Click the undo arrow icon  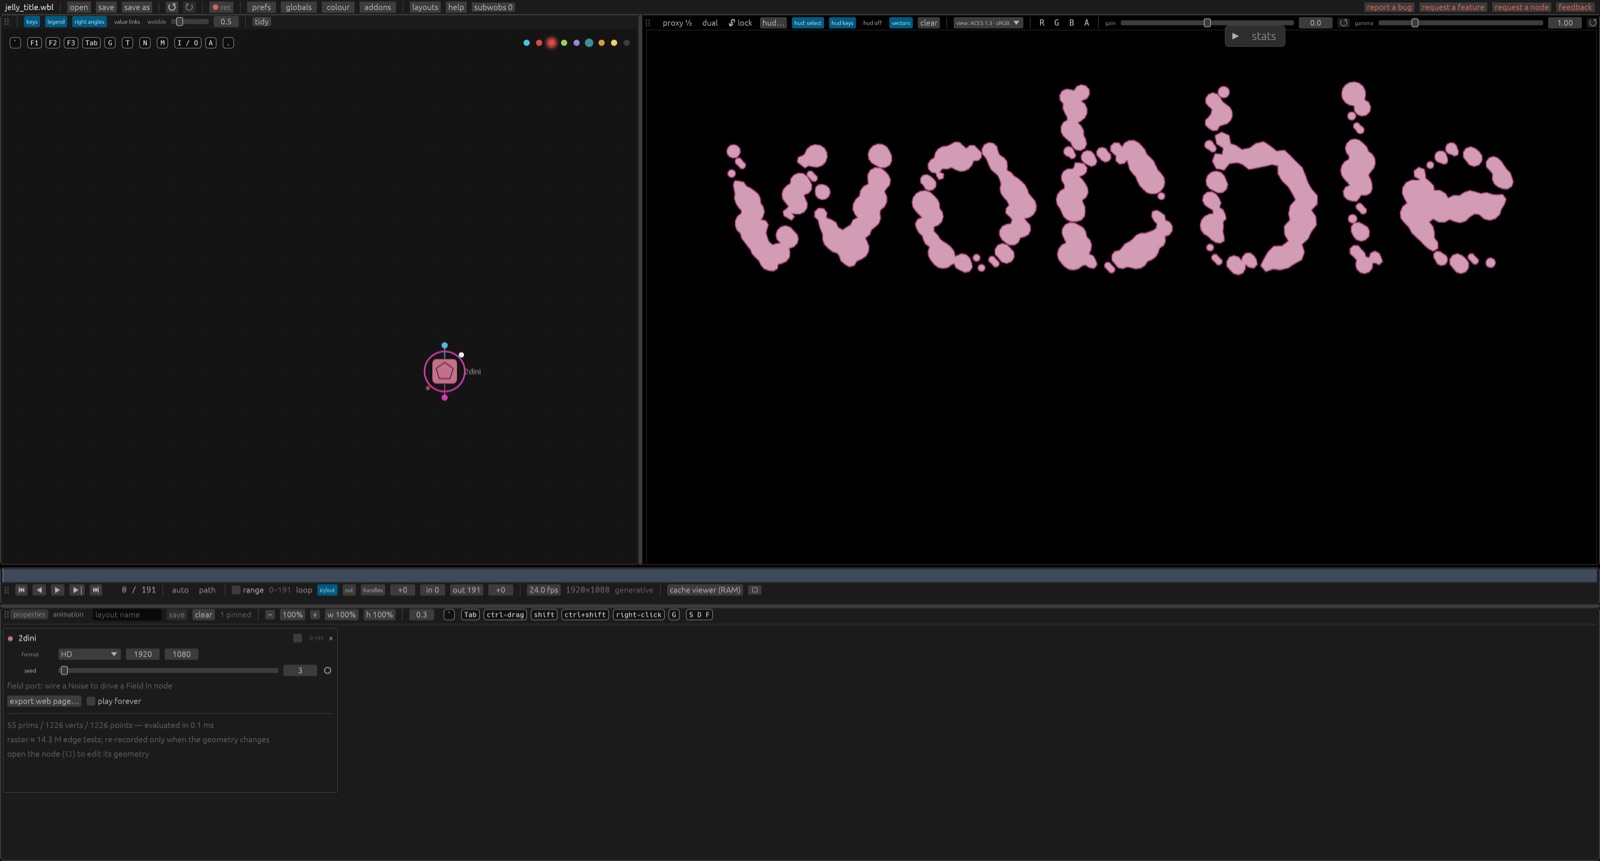[172, 7]
